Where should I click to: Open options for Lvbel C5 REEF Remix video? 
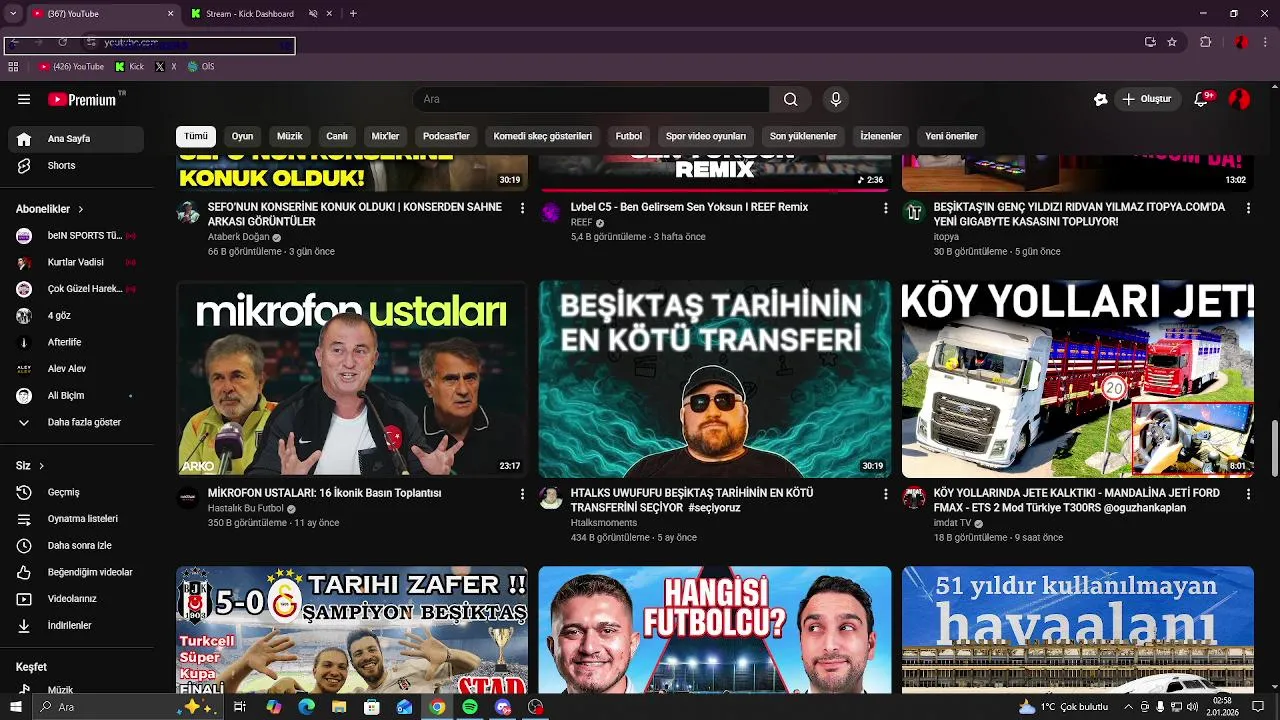(x=885, y=208)
